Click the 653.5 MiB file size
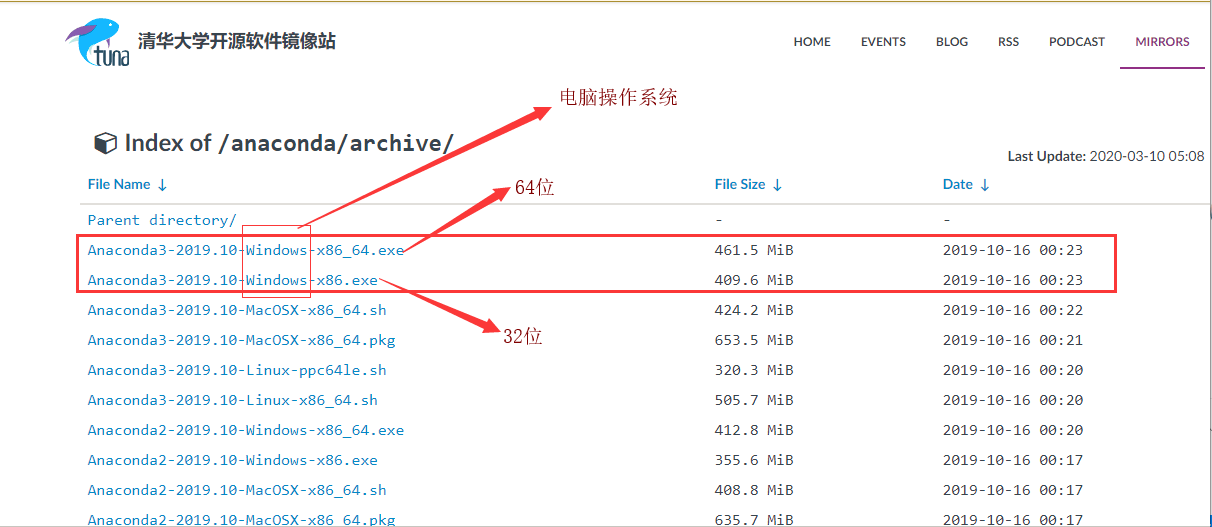 click(754, 340)
